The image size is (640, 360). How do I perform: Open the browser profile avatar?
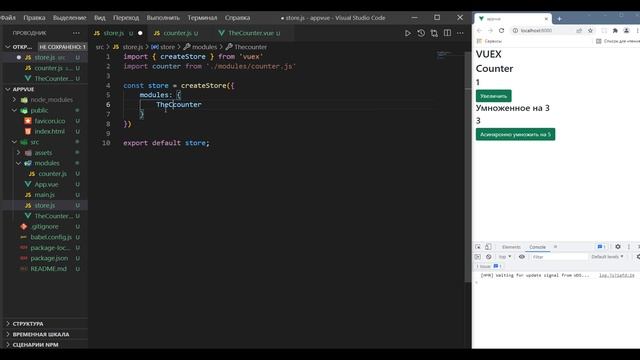[x=626, y=31]
